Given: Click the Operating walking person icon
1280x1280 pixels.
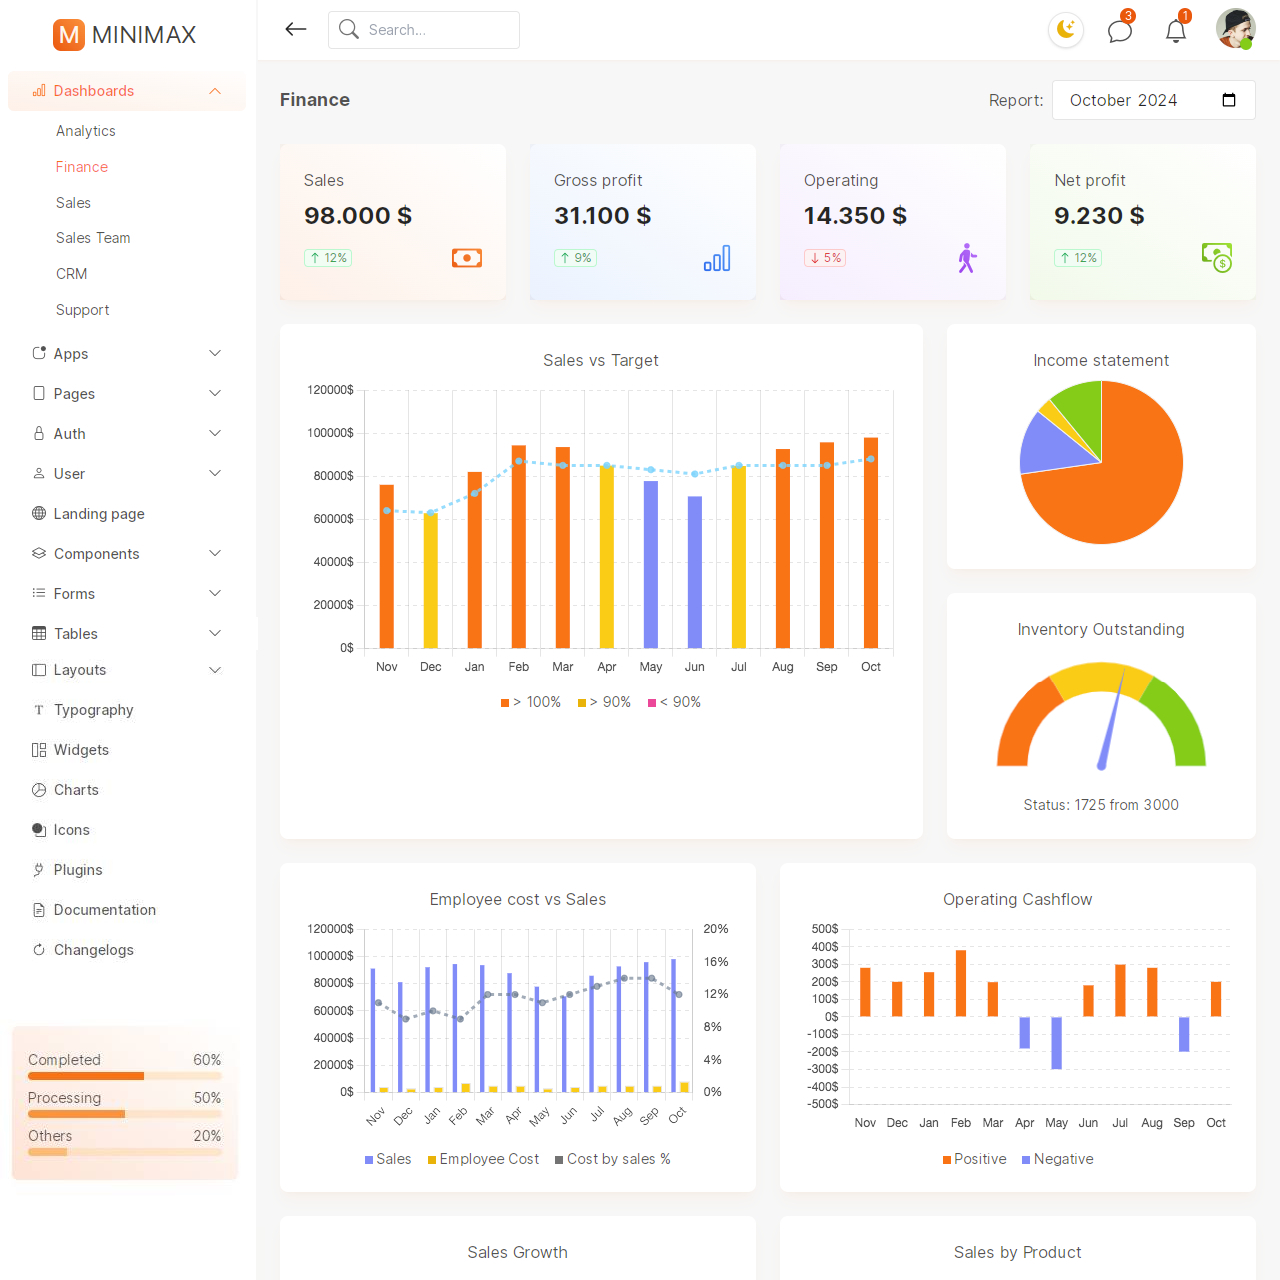Looking at the screenshot, I should click(x=967, y=258).
